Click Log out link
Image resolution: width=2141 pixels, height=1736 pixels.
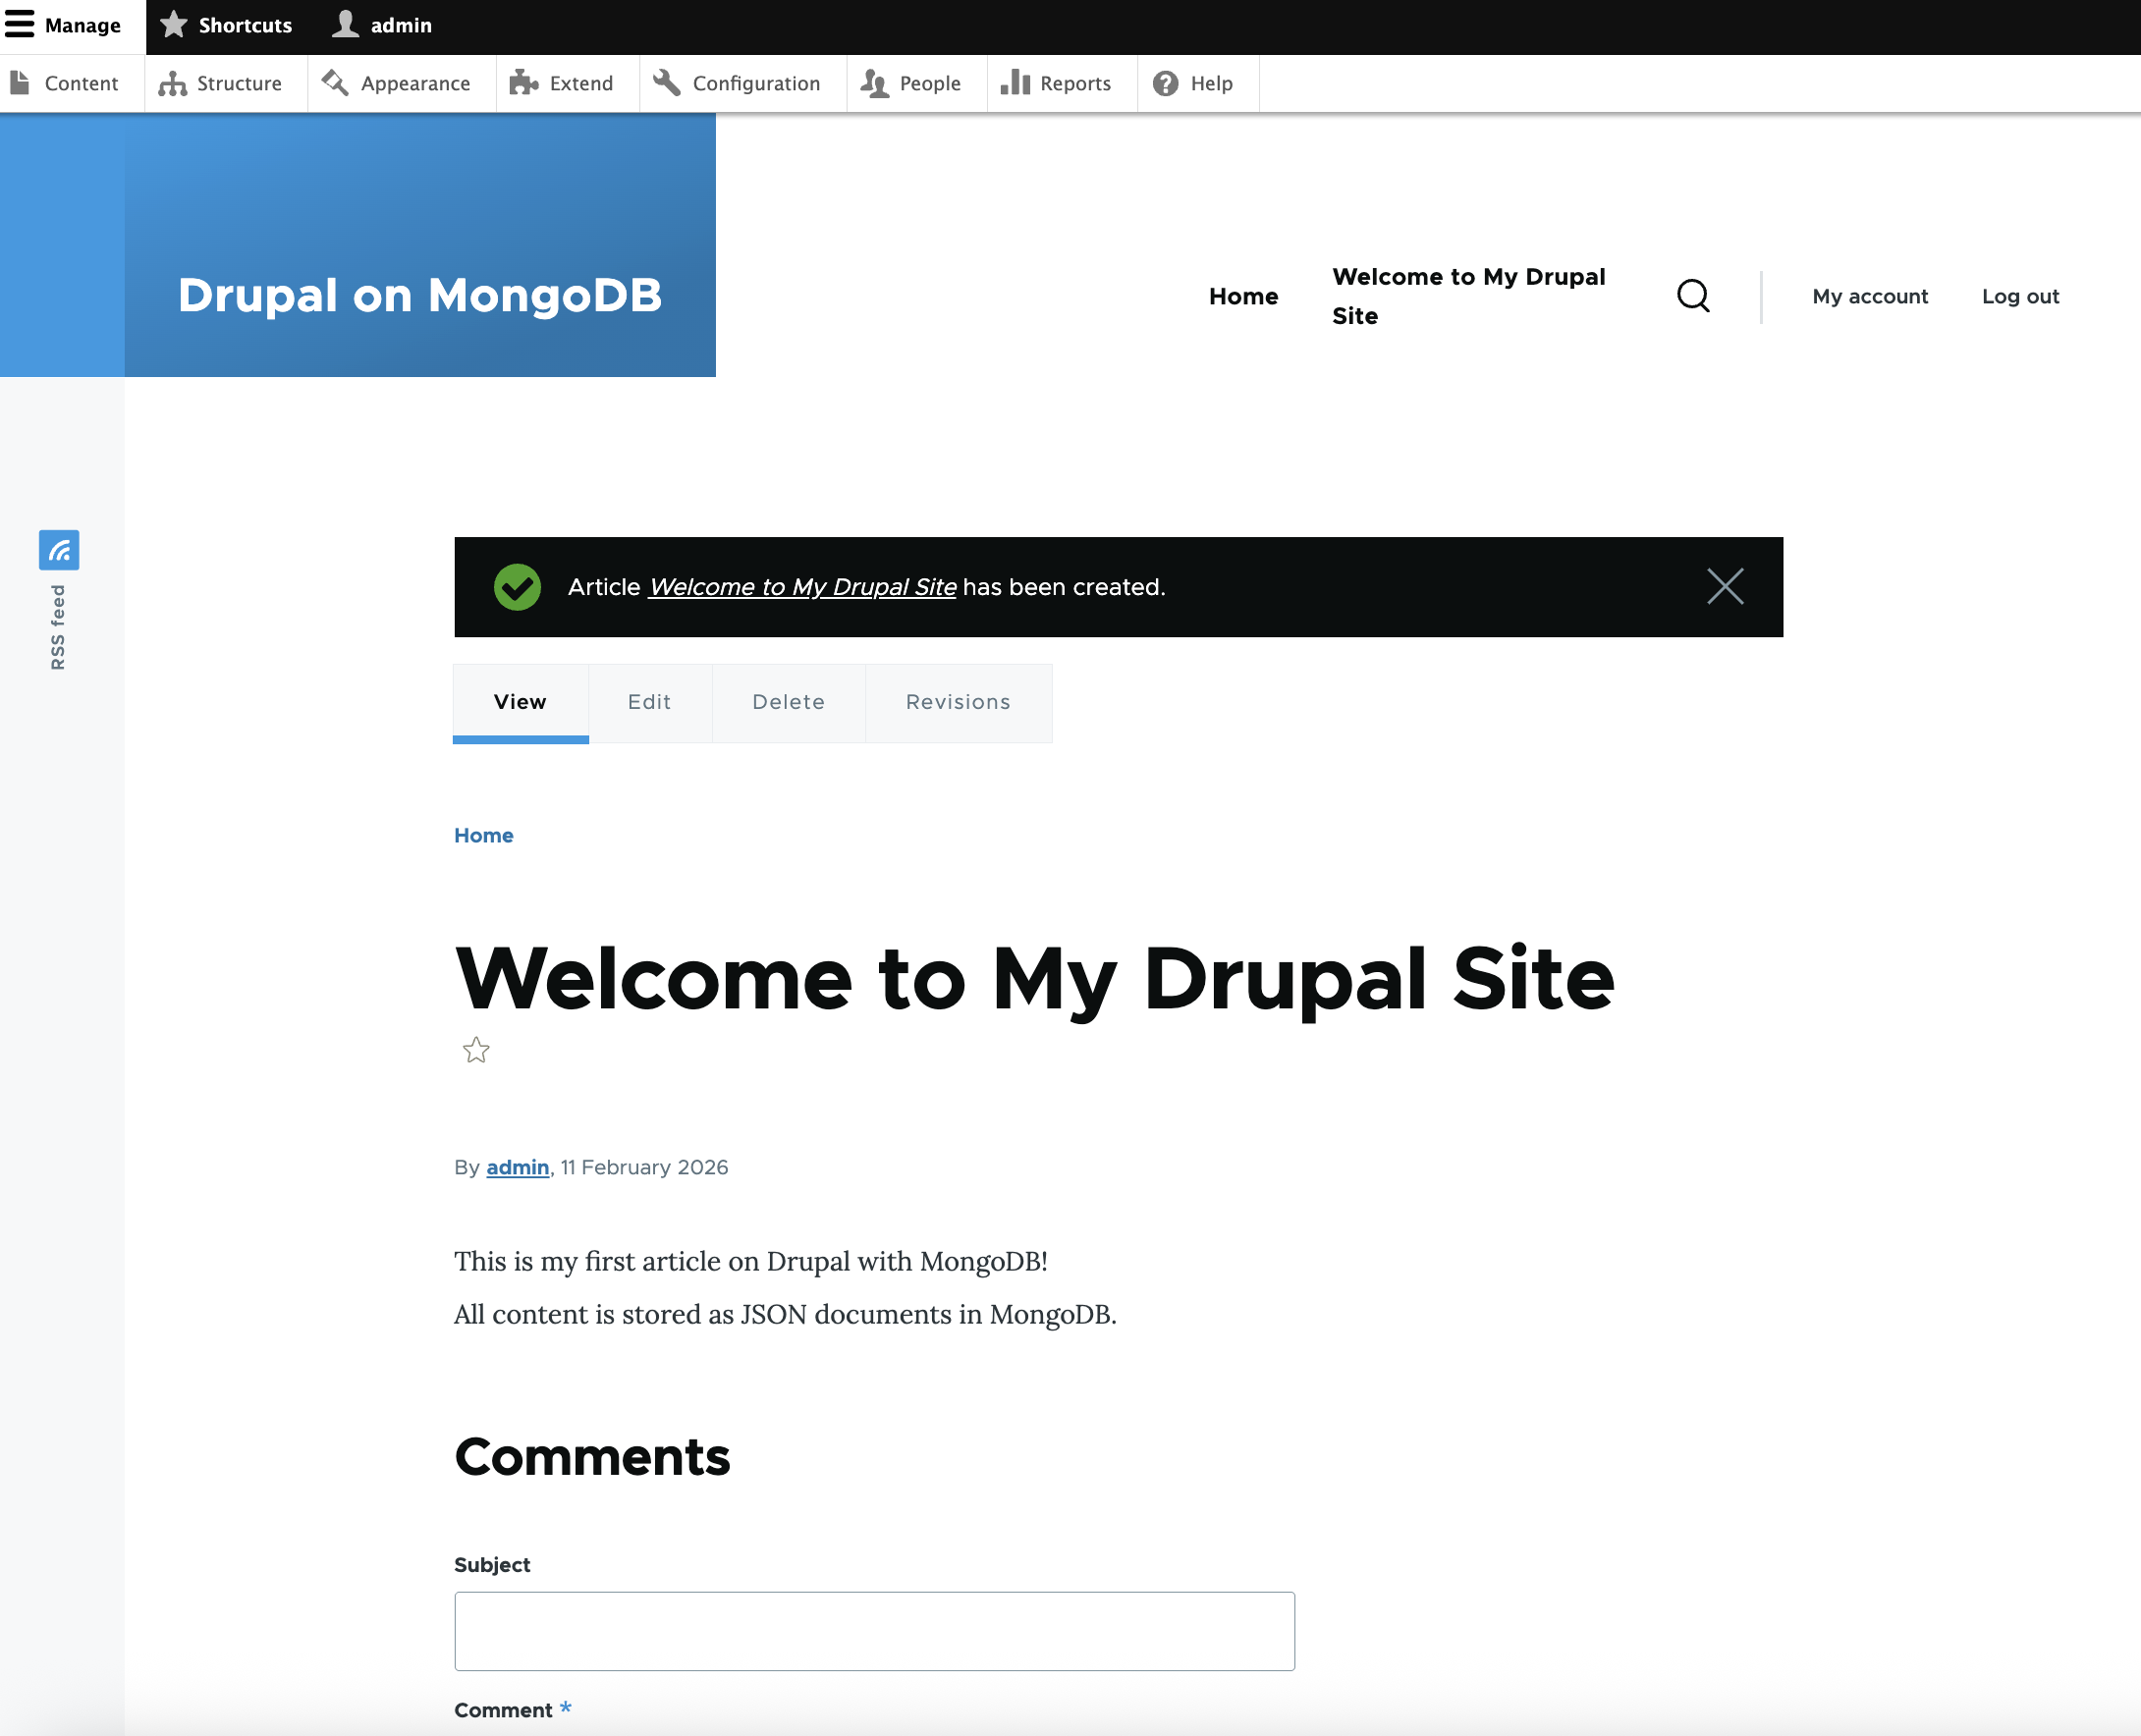tap(2020, 296)
